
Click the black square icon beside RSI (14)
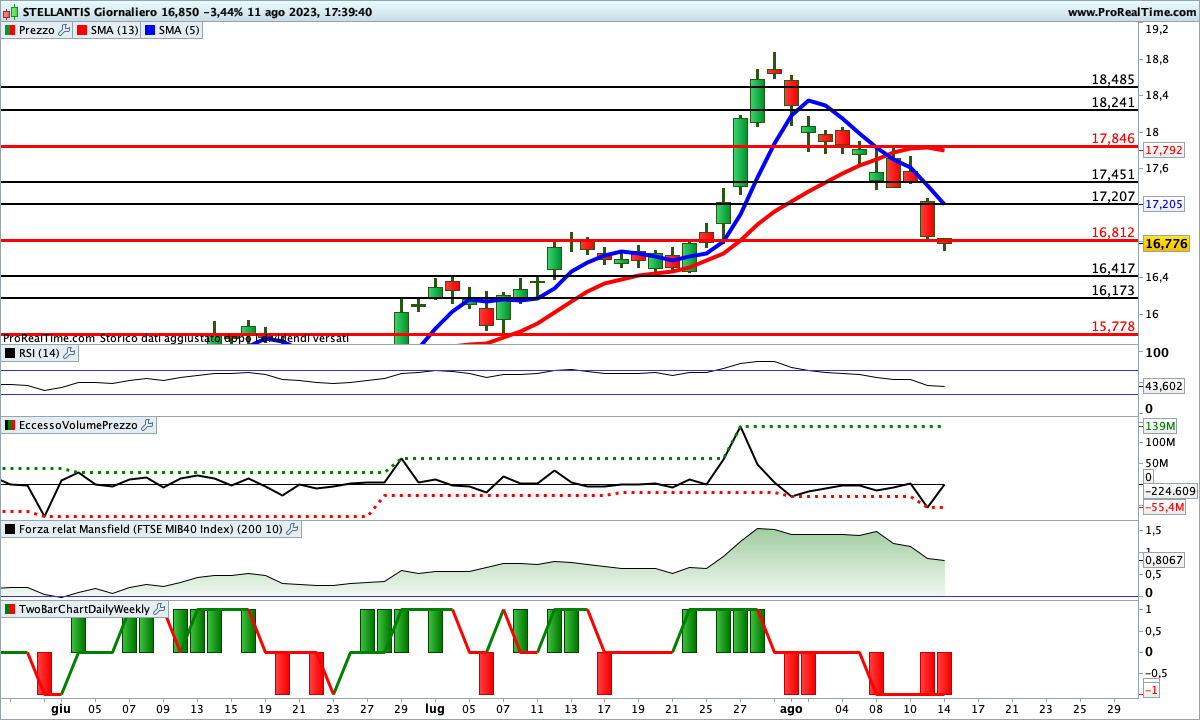click(x=10, y=353)
